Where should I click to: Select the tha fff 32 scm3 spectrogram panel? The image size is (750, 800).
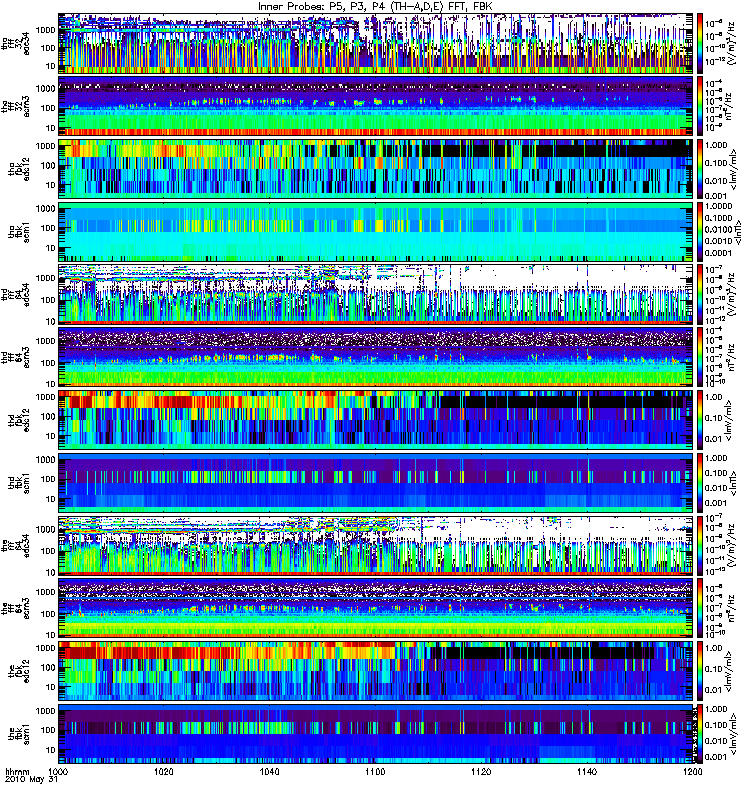coord(376,106)
